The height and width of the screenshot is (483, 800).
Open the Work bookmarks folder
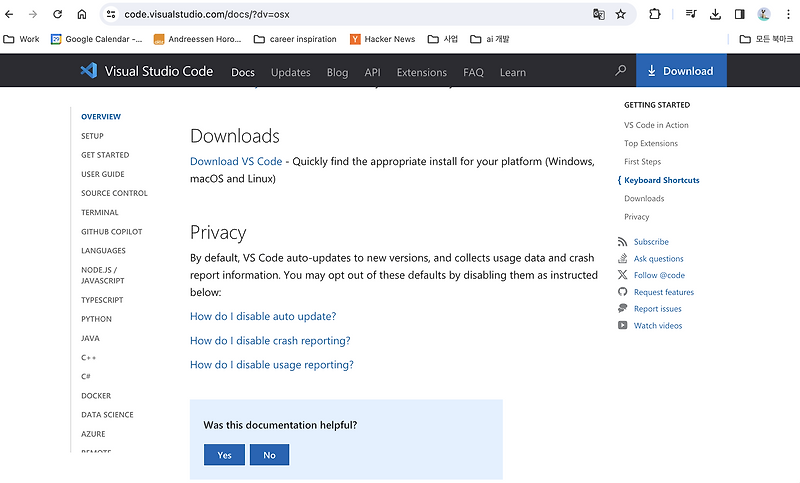tap(21, 39)
